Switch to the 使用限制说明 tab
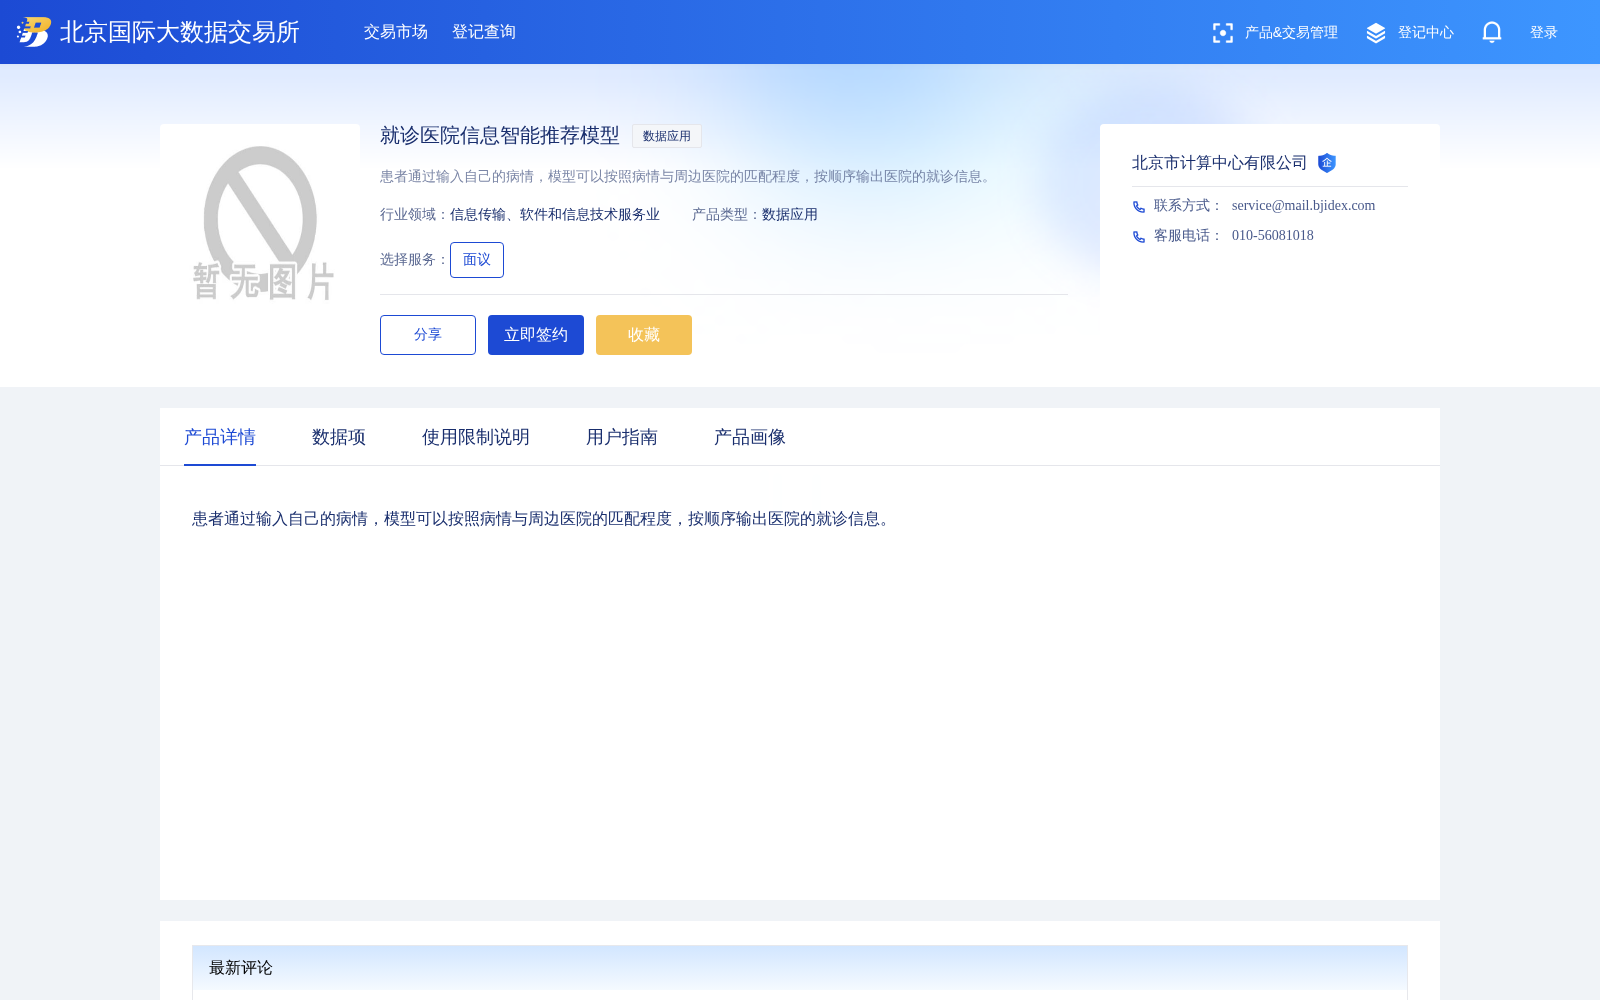Image resolution: width=1600 pixels, height=1000 pixels. 476,437
